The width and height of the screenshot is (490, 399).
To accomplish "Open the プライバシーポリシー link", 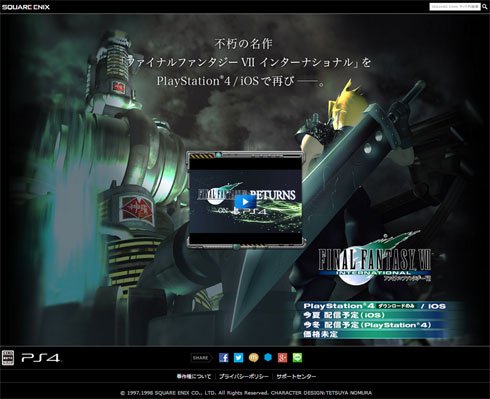I will click(x=244, y=376).
